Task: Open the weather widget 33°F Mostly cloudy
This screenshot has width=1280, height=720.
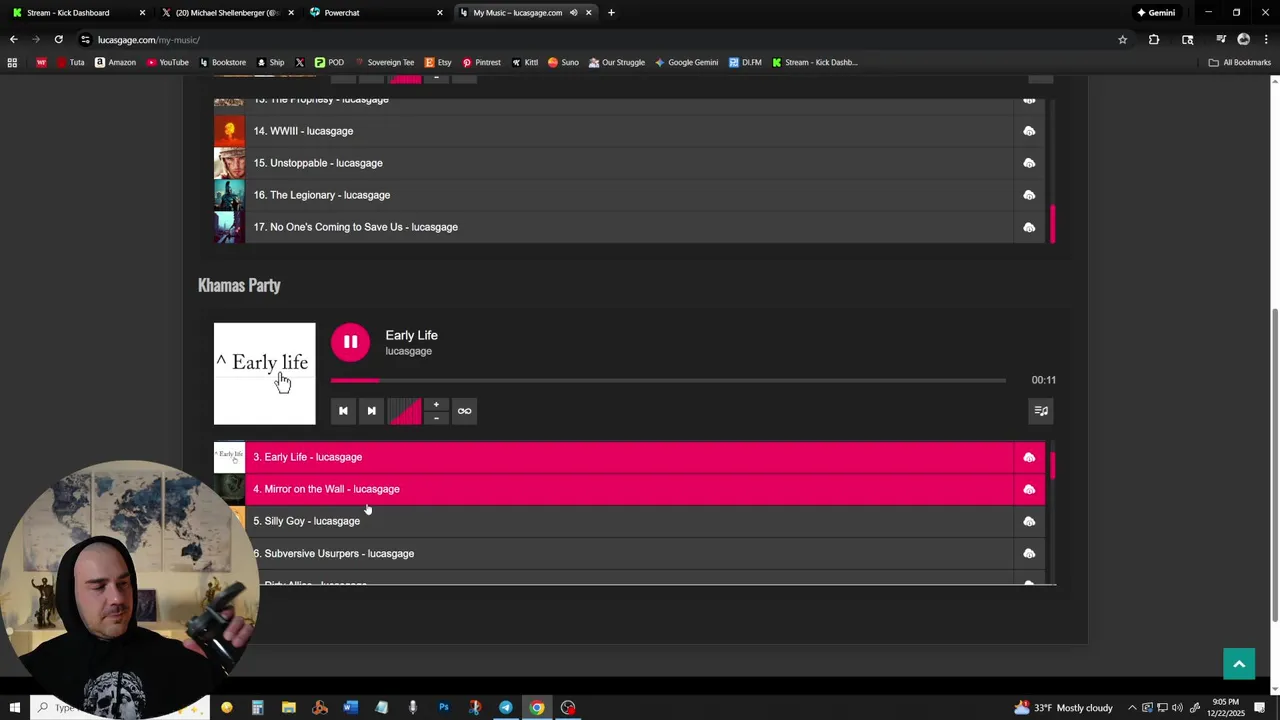Action: tap(1063, 708)
